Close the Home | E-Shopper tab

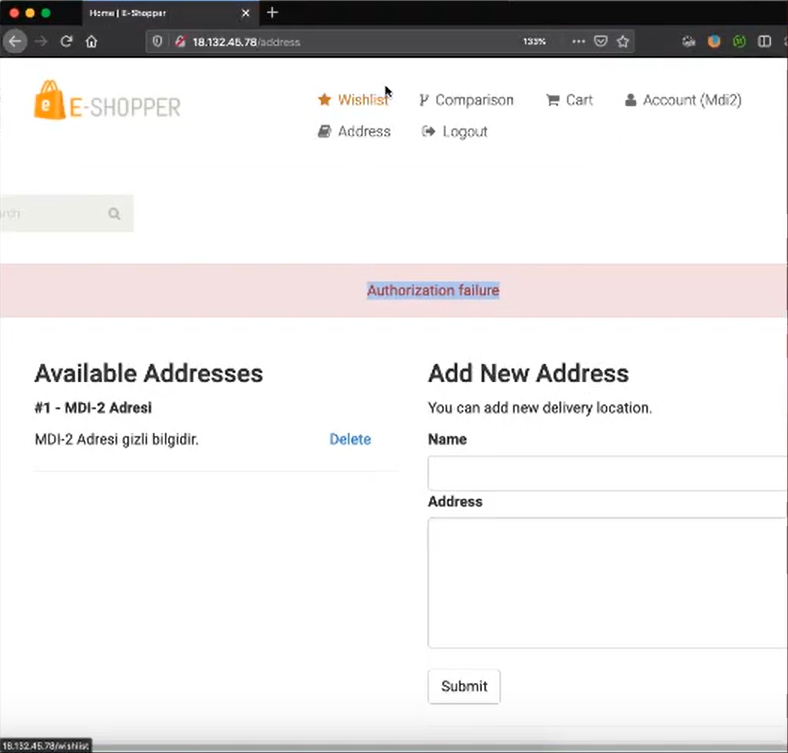coord(246,13)
